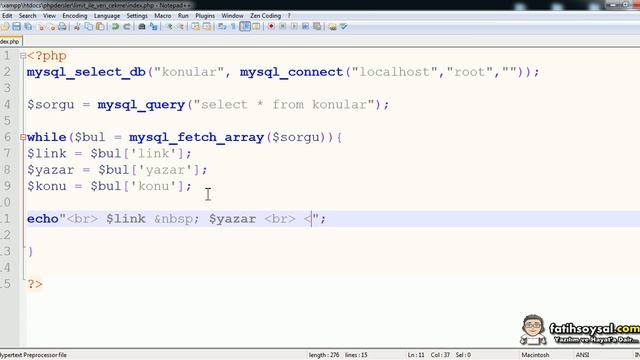Image resolution: width=640 pixels, height=360 pixels.
Task: Toggle the highlighted Indent Guide icon
Action: point(245,27)
